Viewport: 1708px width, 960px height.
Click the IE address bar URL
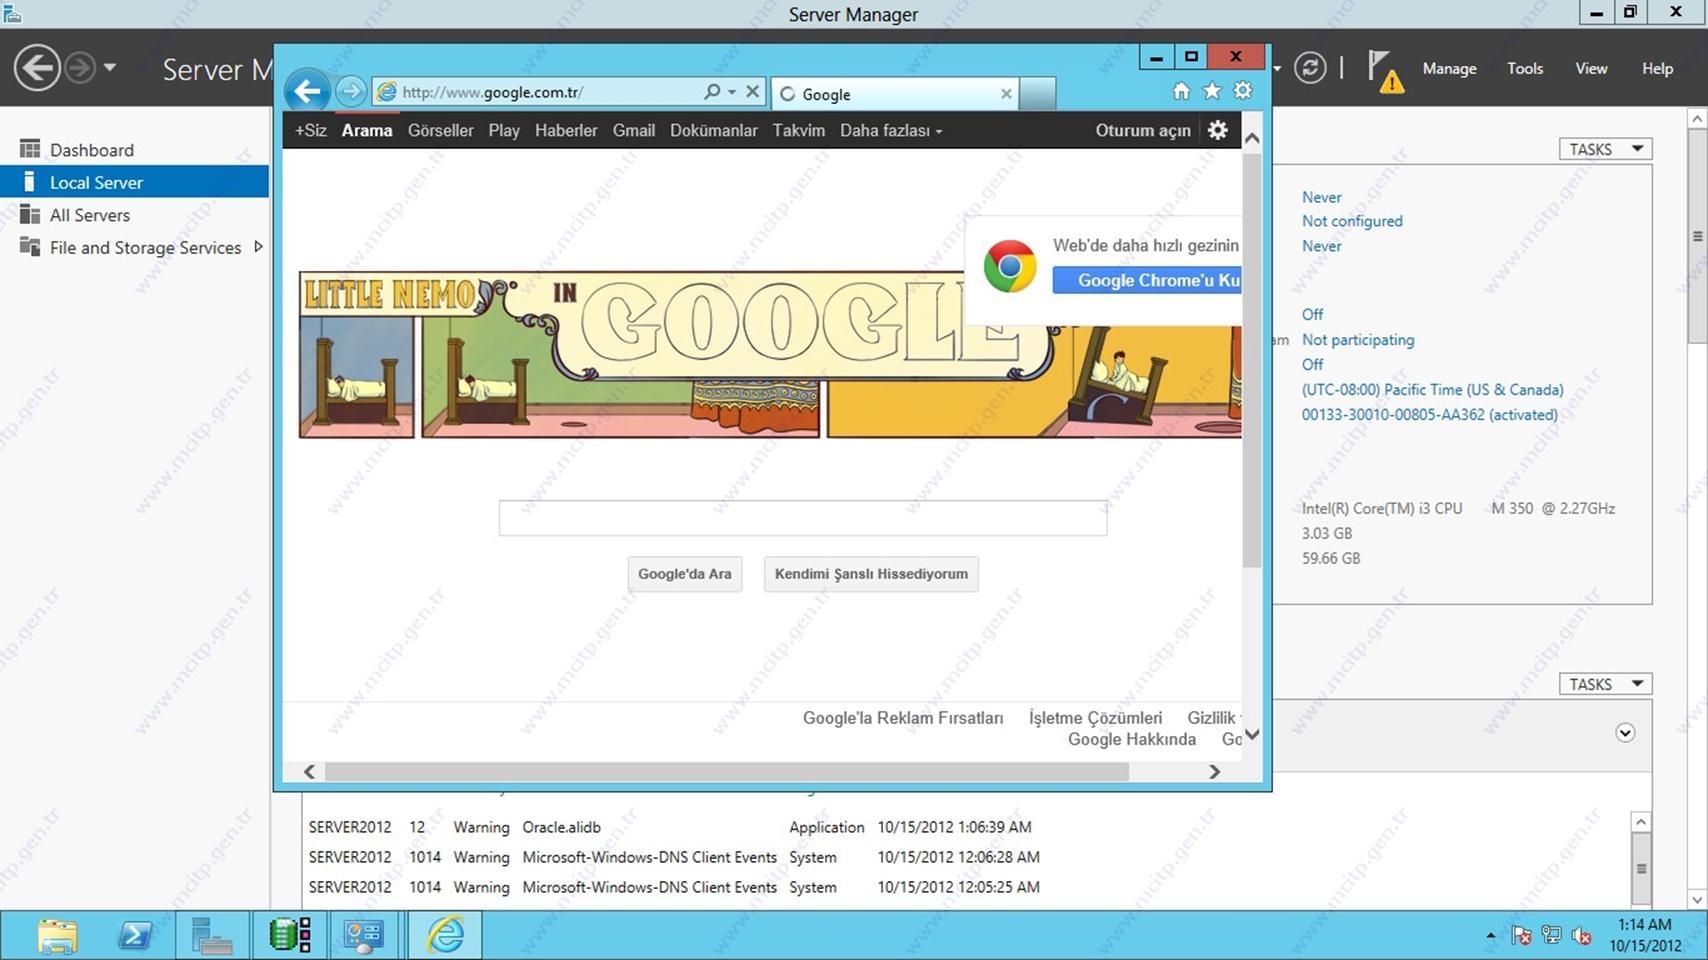tap(493, 92)
